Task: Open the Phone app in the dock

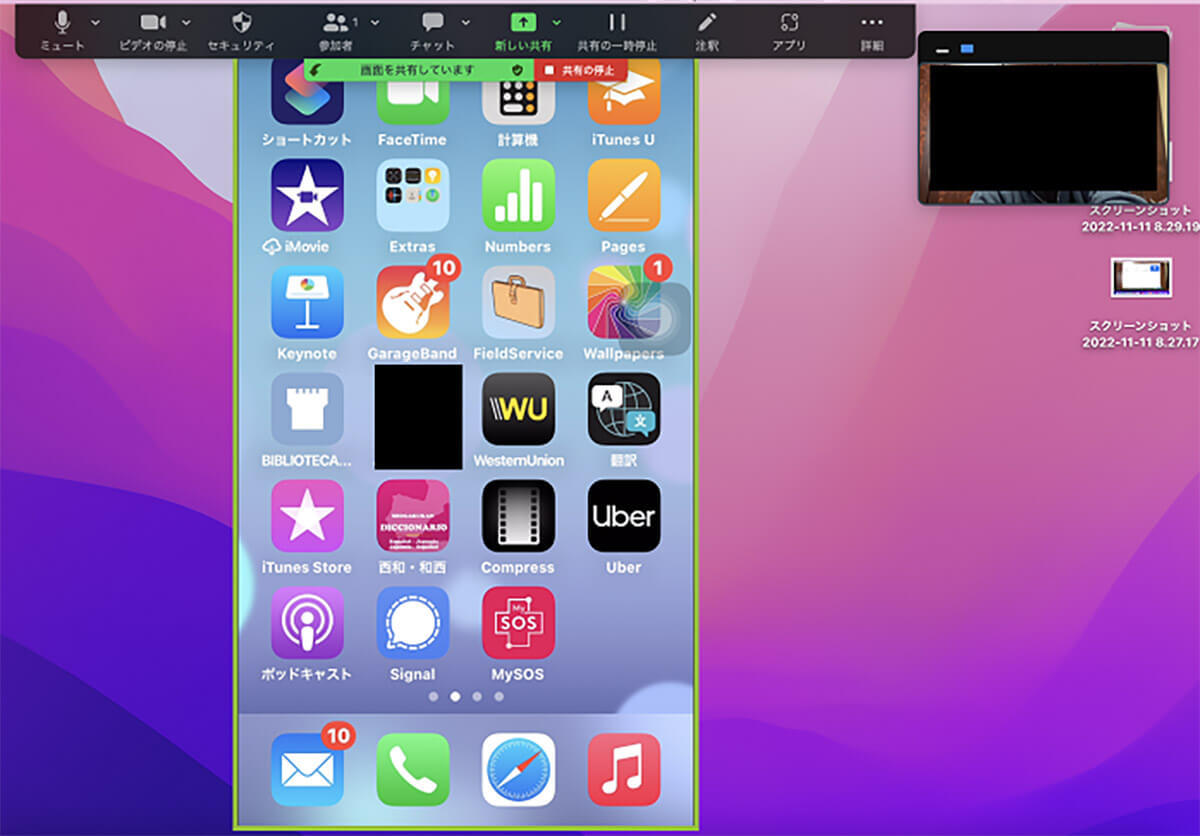Action: point(413,770)
